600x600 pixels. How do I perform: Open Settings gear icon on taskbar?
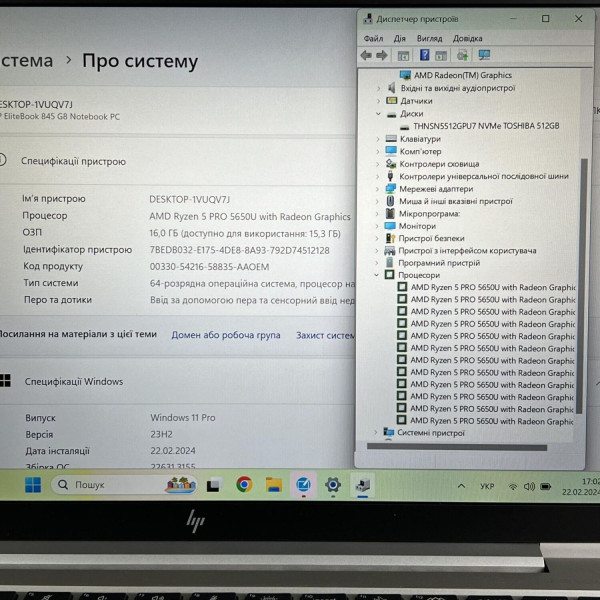point(333,485)
